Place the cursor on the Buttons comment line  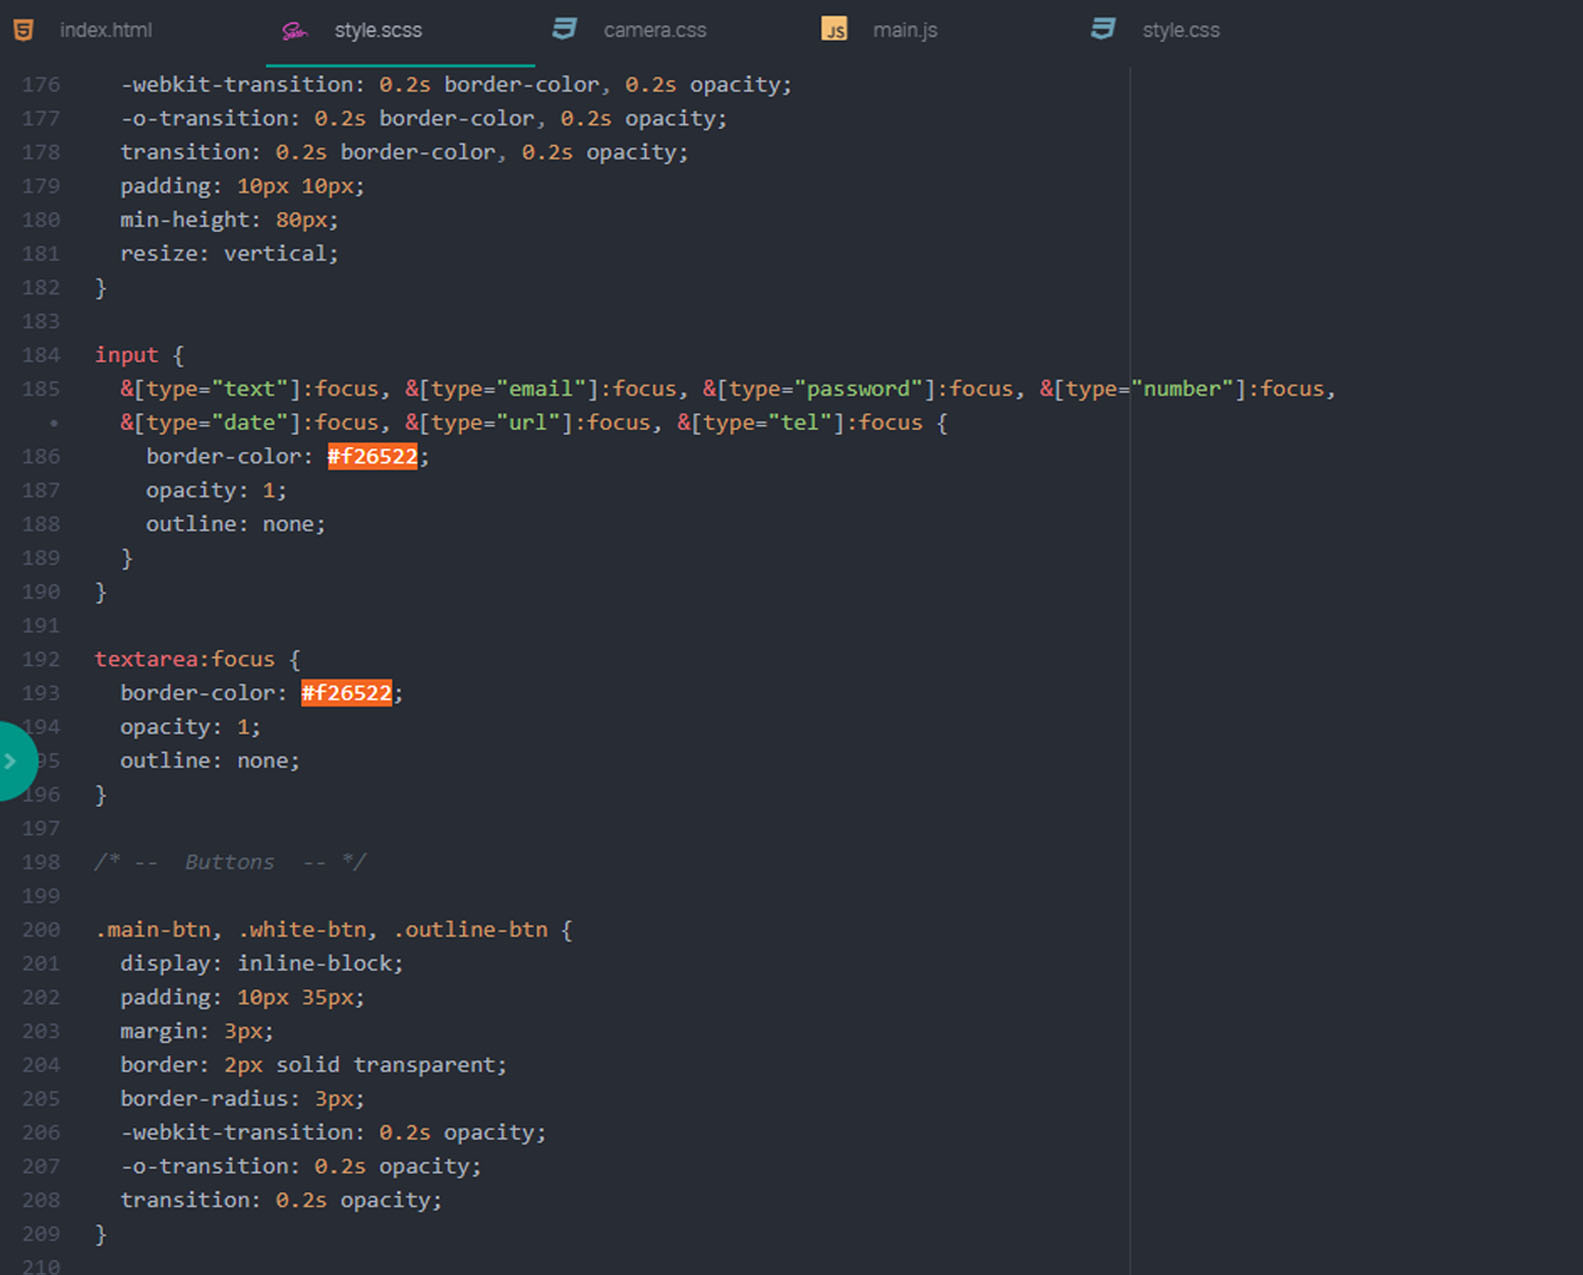[x=230, y=862]
